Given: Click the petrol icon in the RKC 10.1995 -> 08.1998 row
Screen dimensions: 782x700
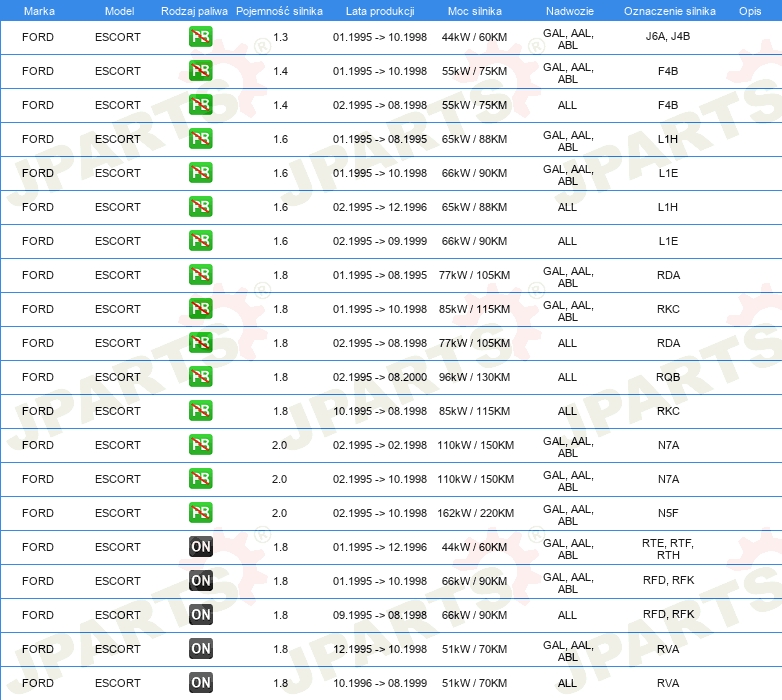Looking at the screenshot, I should tap(200, 411).
